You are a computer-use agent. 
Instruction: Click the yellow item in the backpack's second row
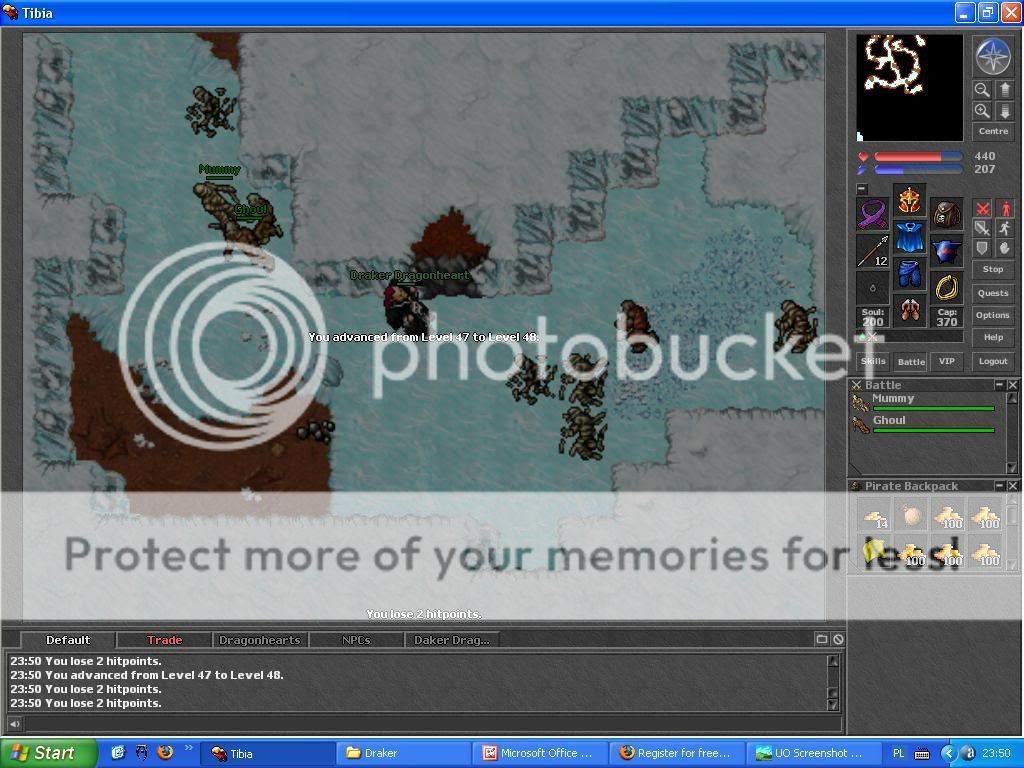(x=874, y=552)
